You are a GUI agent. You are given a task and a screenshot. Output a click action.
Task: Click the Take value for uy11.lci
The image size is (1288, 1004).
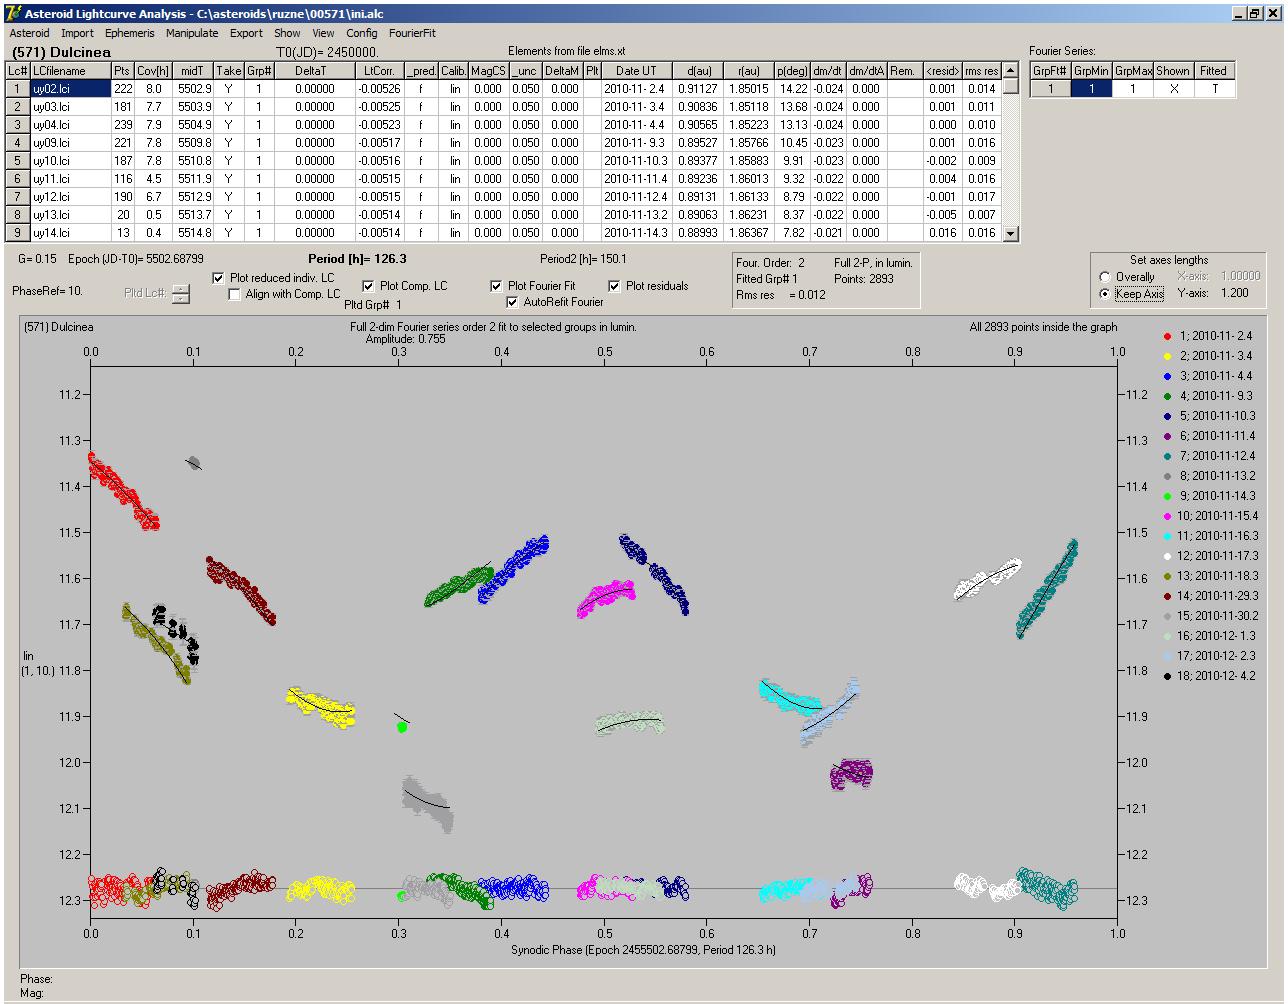point(228,179)
